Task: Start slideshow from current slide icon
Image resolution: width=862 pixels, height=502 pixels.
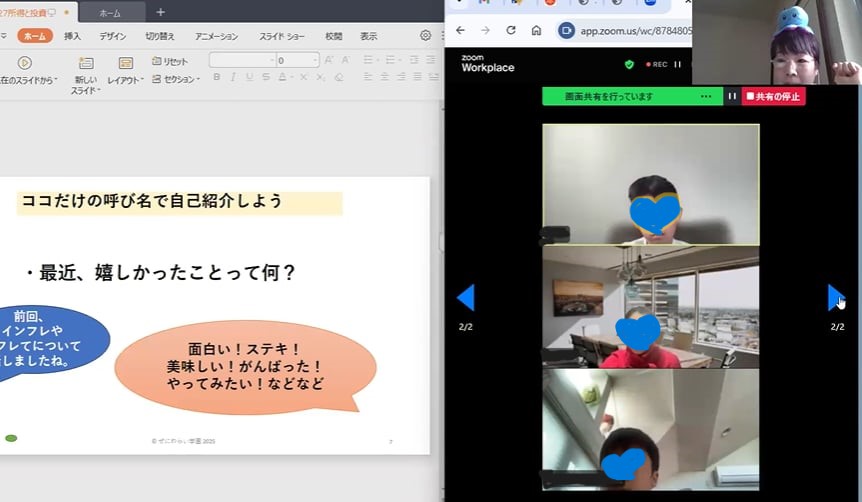Action: (x=25, y=63)
